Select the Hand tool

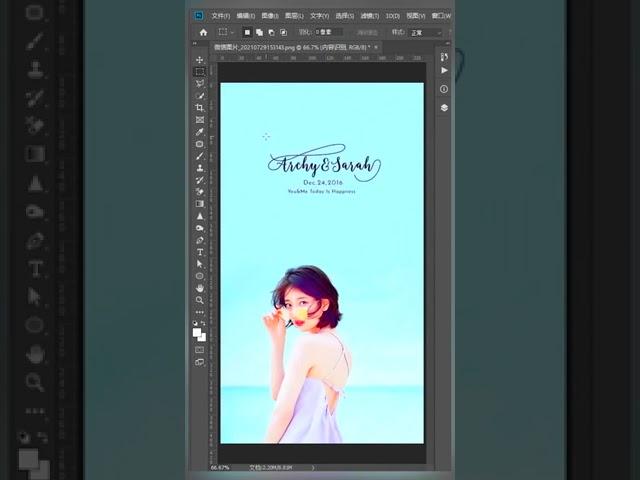(x=200, y=288)
